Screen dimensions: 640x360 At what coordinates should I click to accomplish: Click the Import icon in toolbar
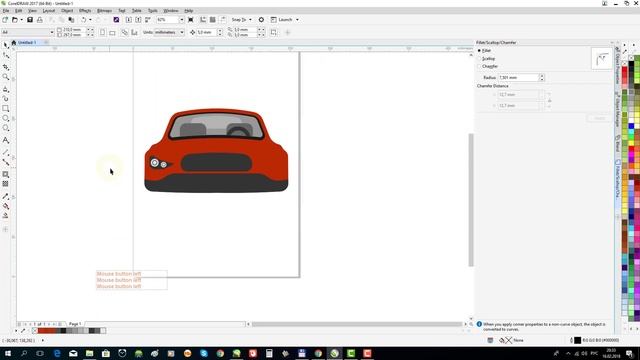(129, 20)
